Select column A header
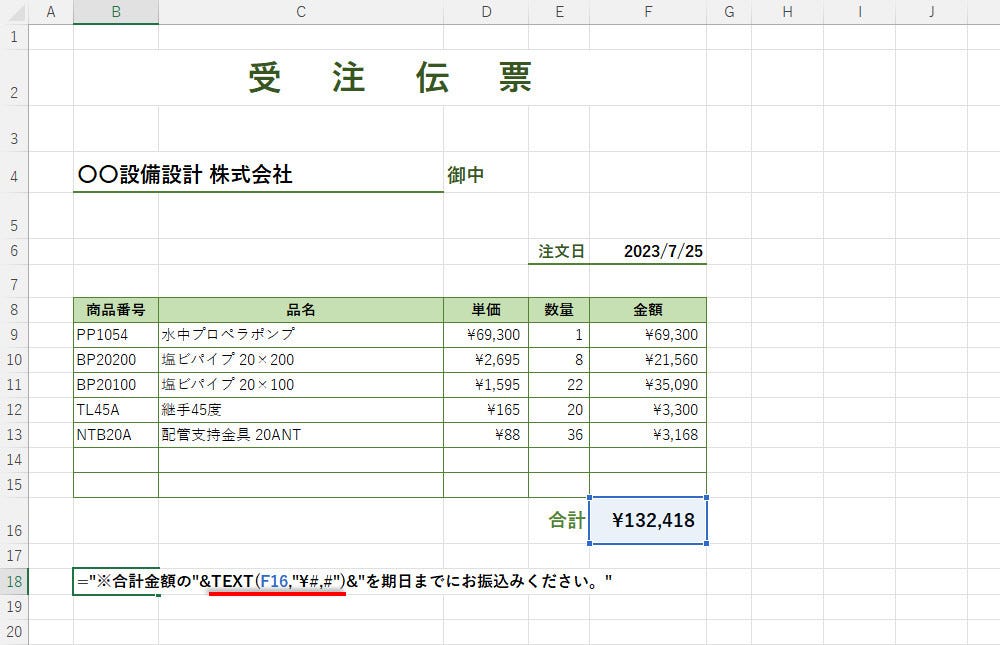 coord(51,12)
